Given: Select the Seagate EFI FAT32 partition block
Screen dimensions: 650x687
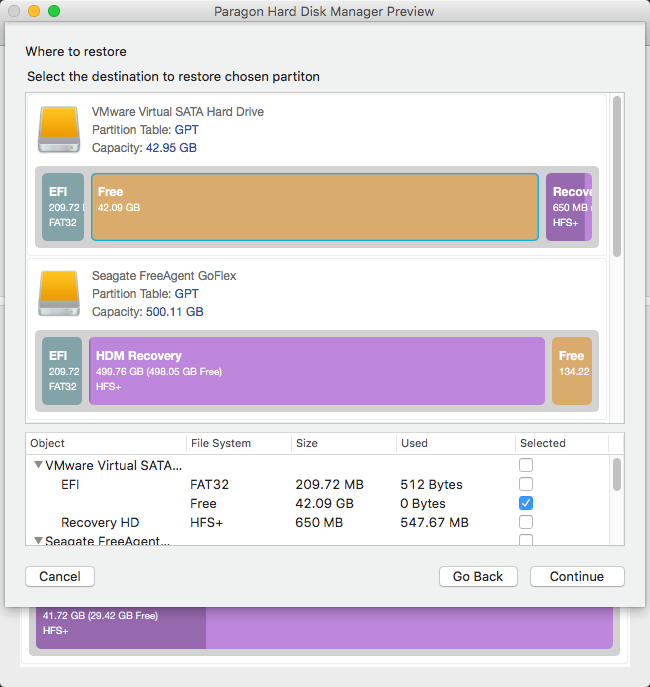Looking at the screenshot, I should [x=62, y=371].
